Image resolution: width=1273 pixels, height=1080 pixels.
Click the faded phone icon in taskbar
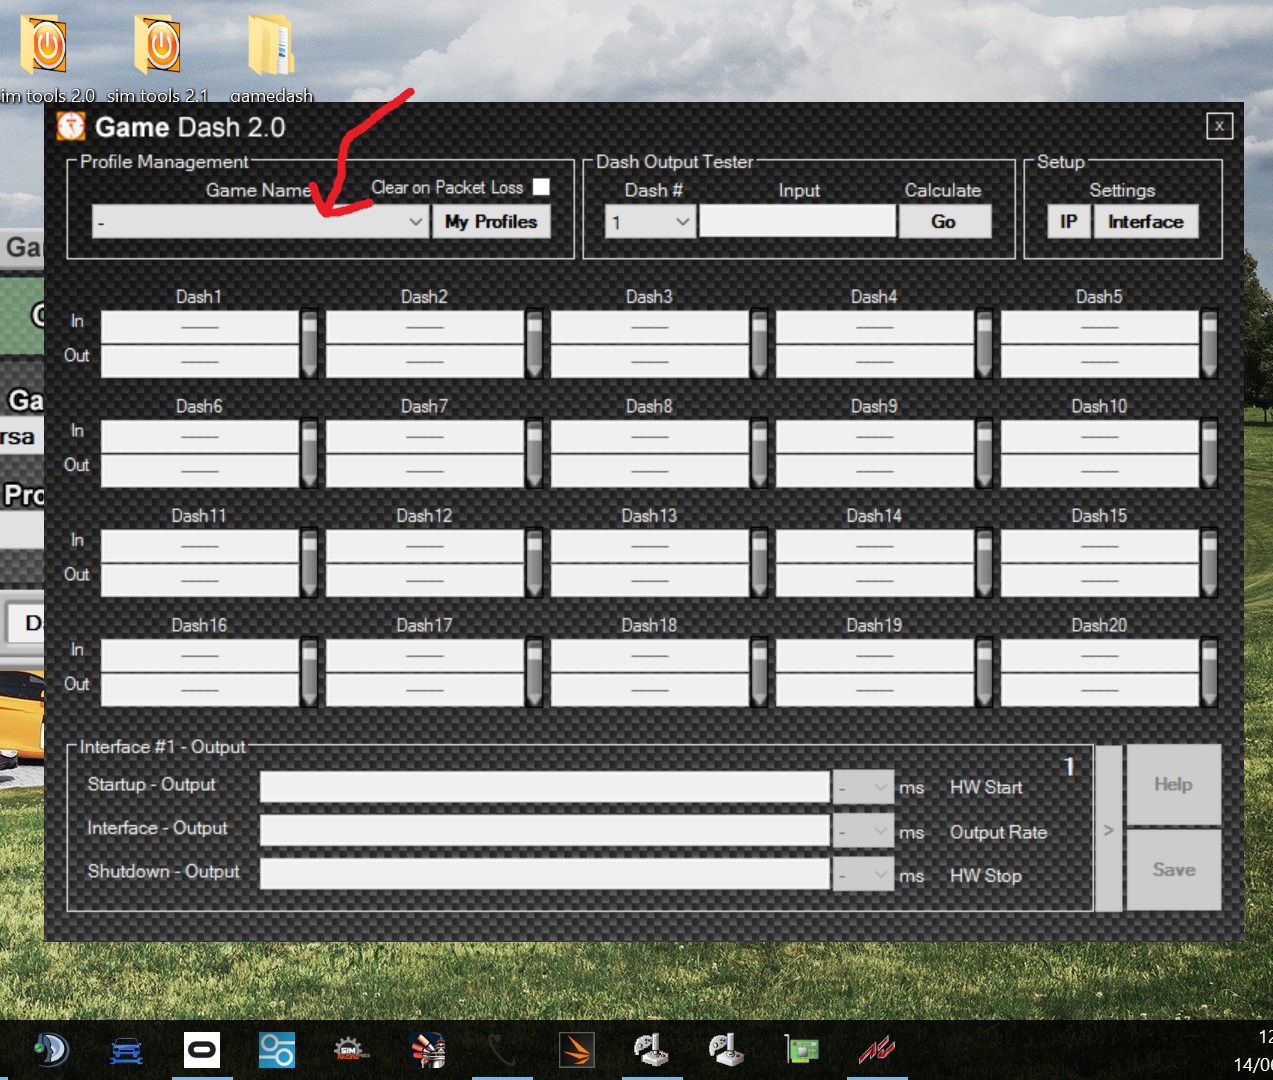coord(502,1050)
